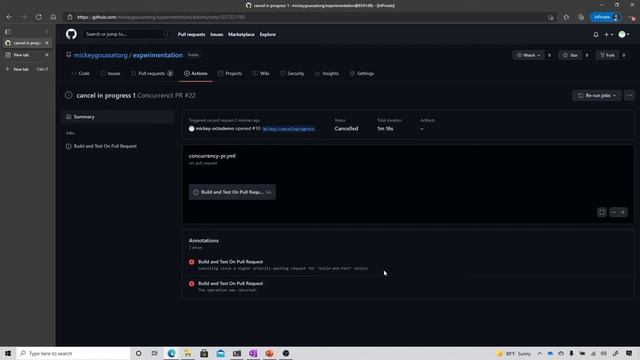Open Microsoft Store from the taskbar
Viewport: 640px width, 360px height.
pos(204,353)
